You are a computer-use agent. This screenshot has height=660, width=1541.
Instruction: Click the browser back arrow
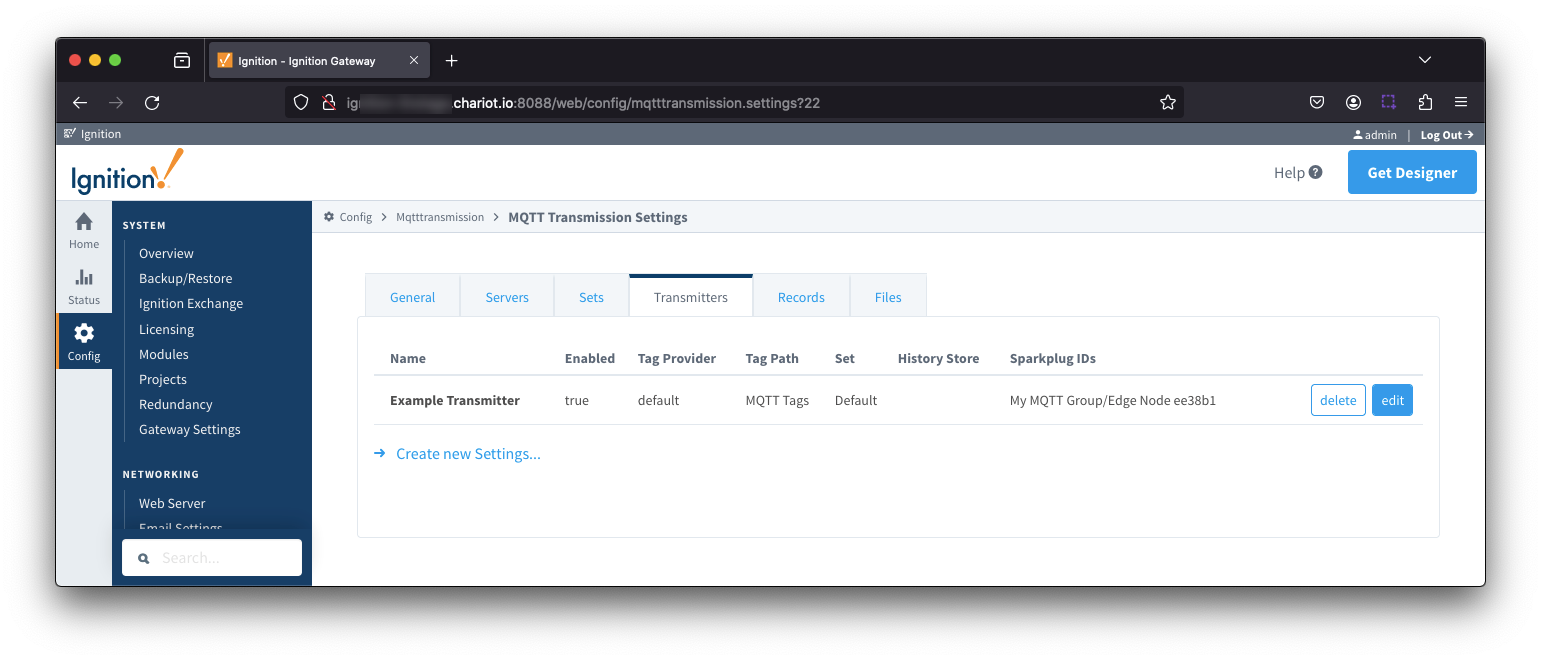click(x=80, y=102)
